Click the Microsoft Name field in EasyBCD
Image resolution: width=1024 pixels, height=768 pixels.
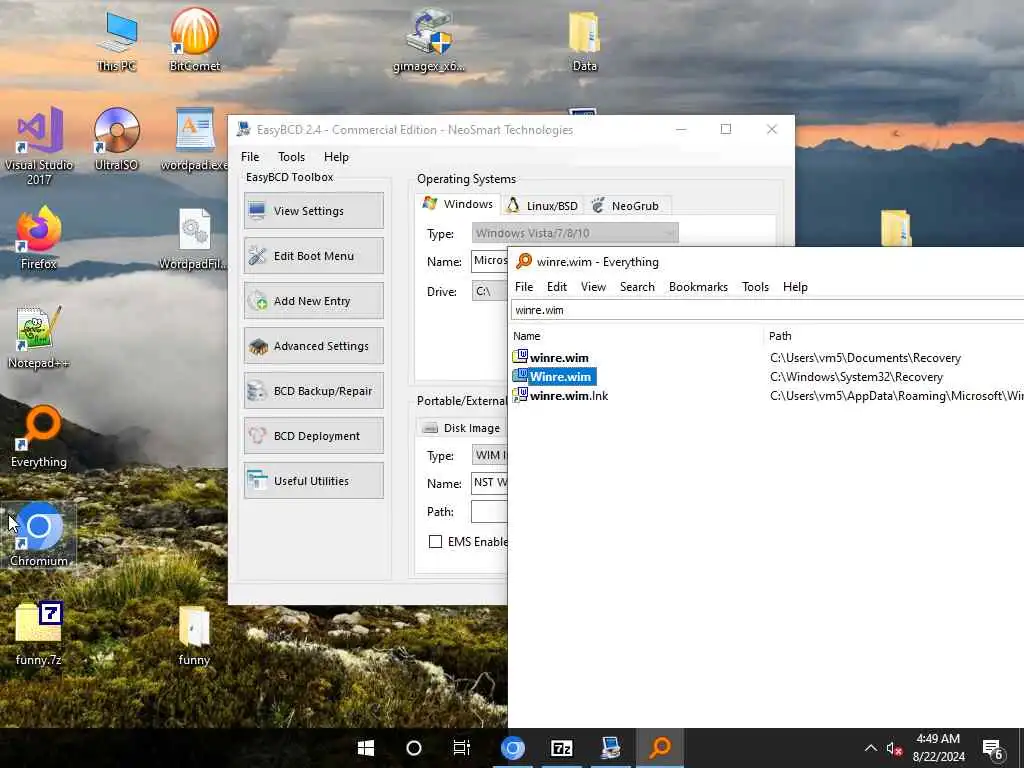[x=490, y=261]
